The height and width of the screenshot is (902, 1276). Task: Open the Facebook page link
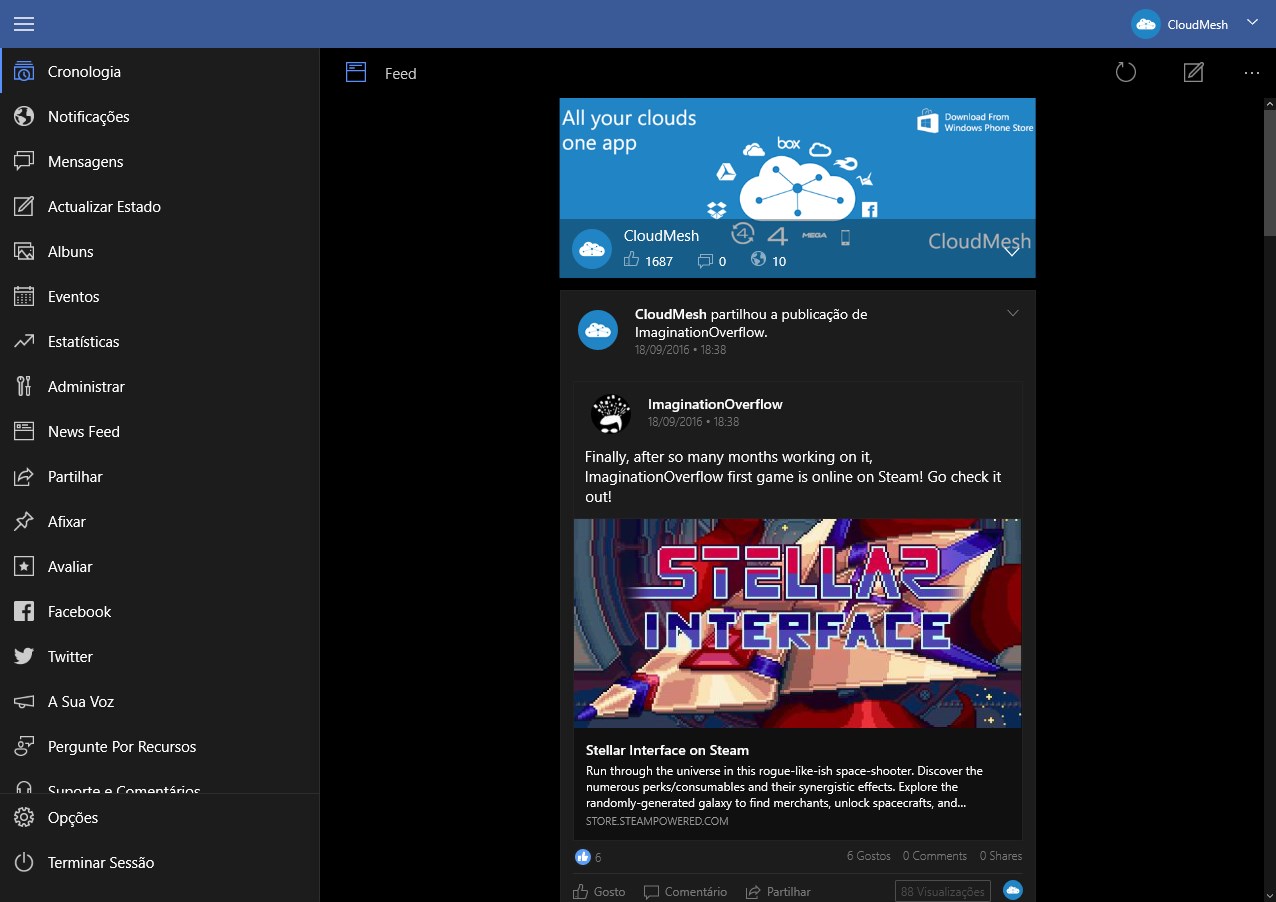point(79,611)
